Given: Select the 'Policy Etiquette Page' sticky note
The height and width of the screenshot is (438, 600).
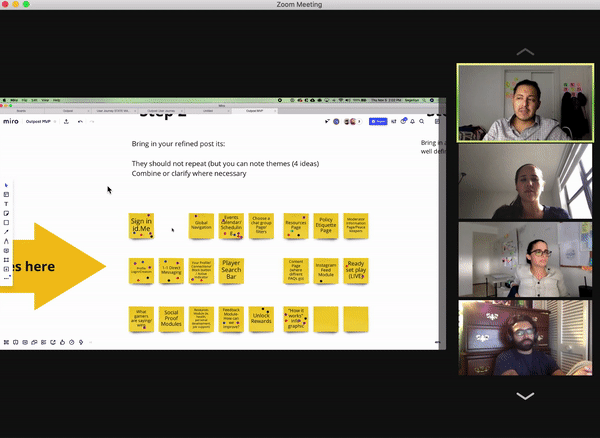Looking at the screenshot, I should [326, 226].
